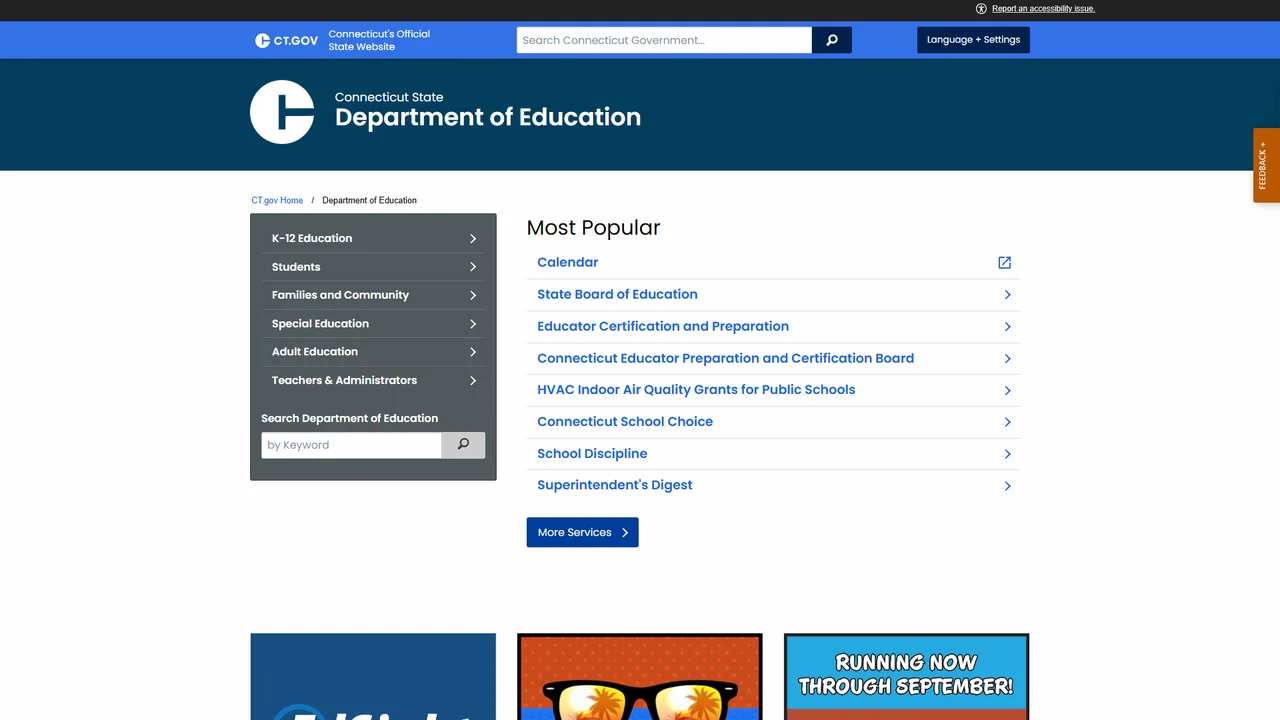Open Superintendent's Digest link
The image size is (1280, 720).
point(615,485)
